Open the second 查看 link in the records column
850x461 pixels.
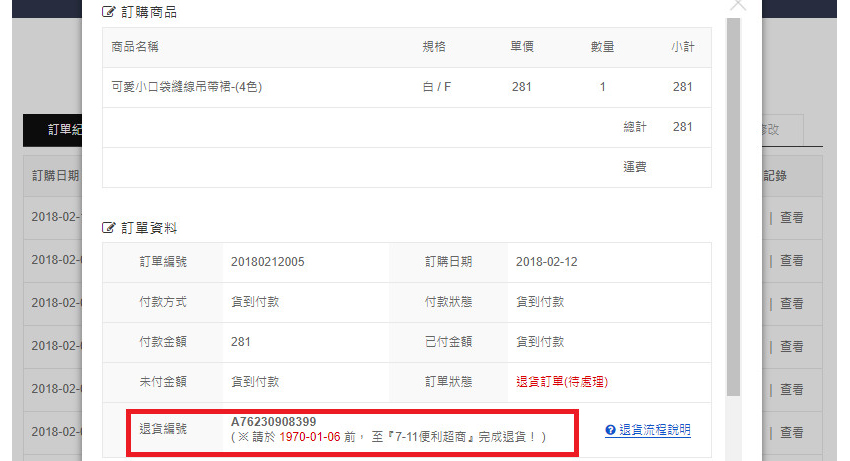pyautogui.click(x=792, y=260)
